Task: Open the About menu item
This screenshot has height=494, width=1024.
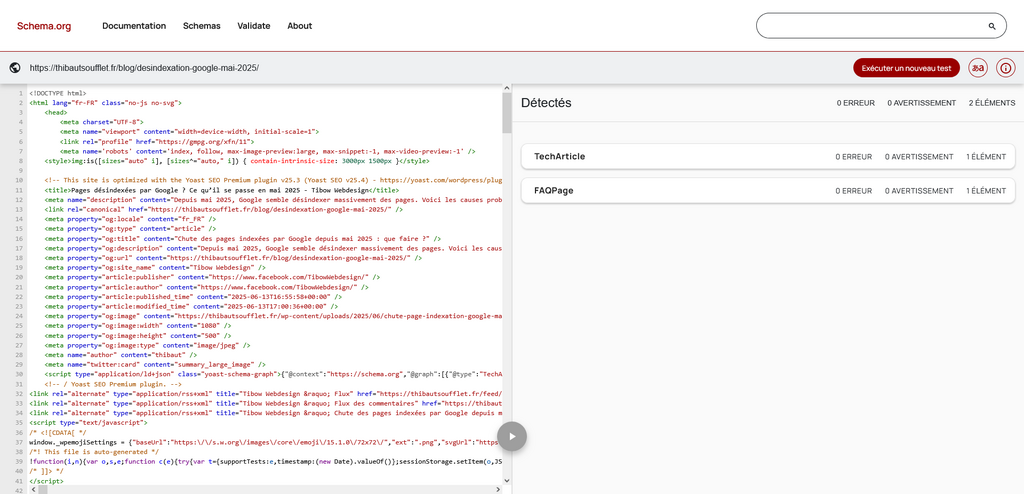Action: coord(300,26)
